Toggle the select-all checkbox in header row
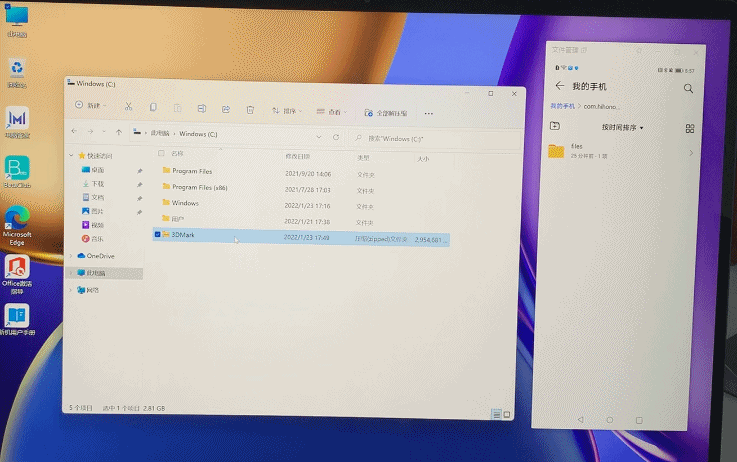The height and width of the screenshot is (462, 737). point(161,153)
